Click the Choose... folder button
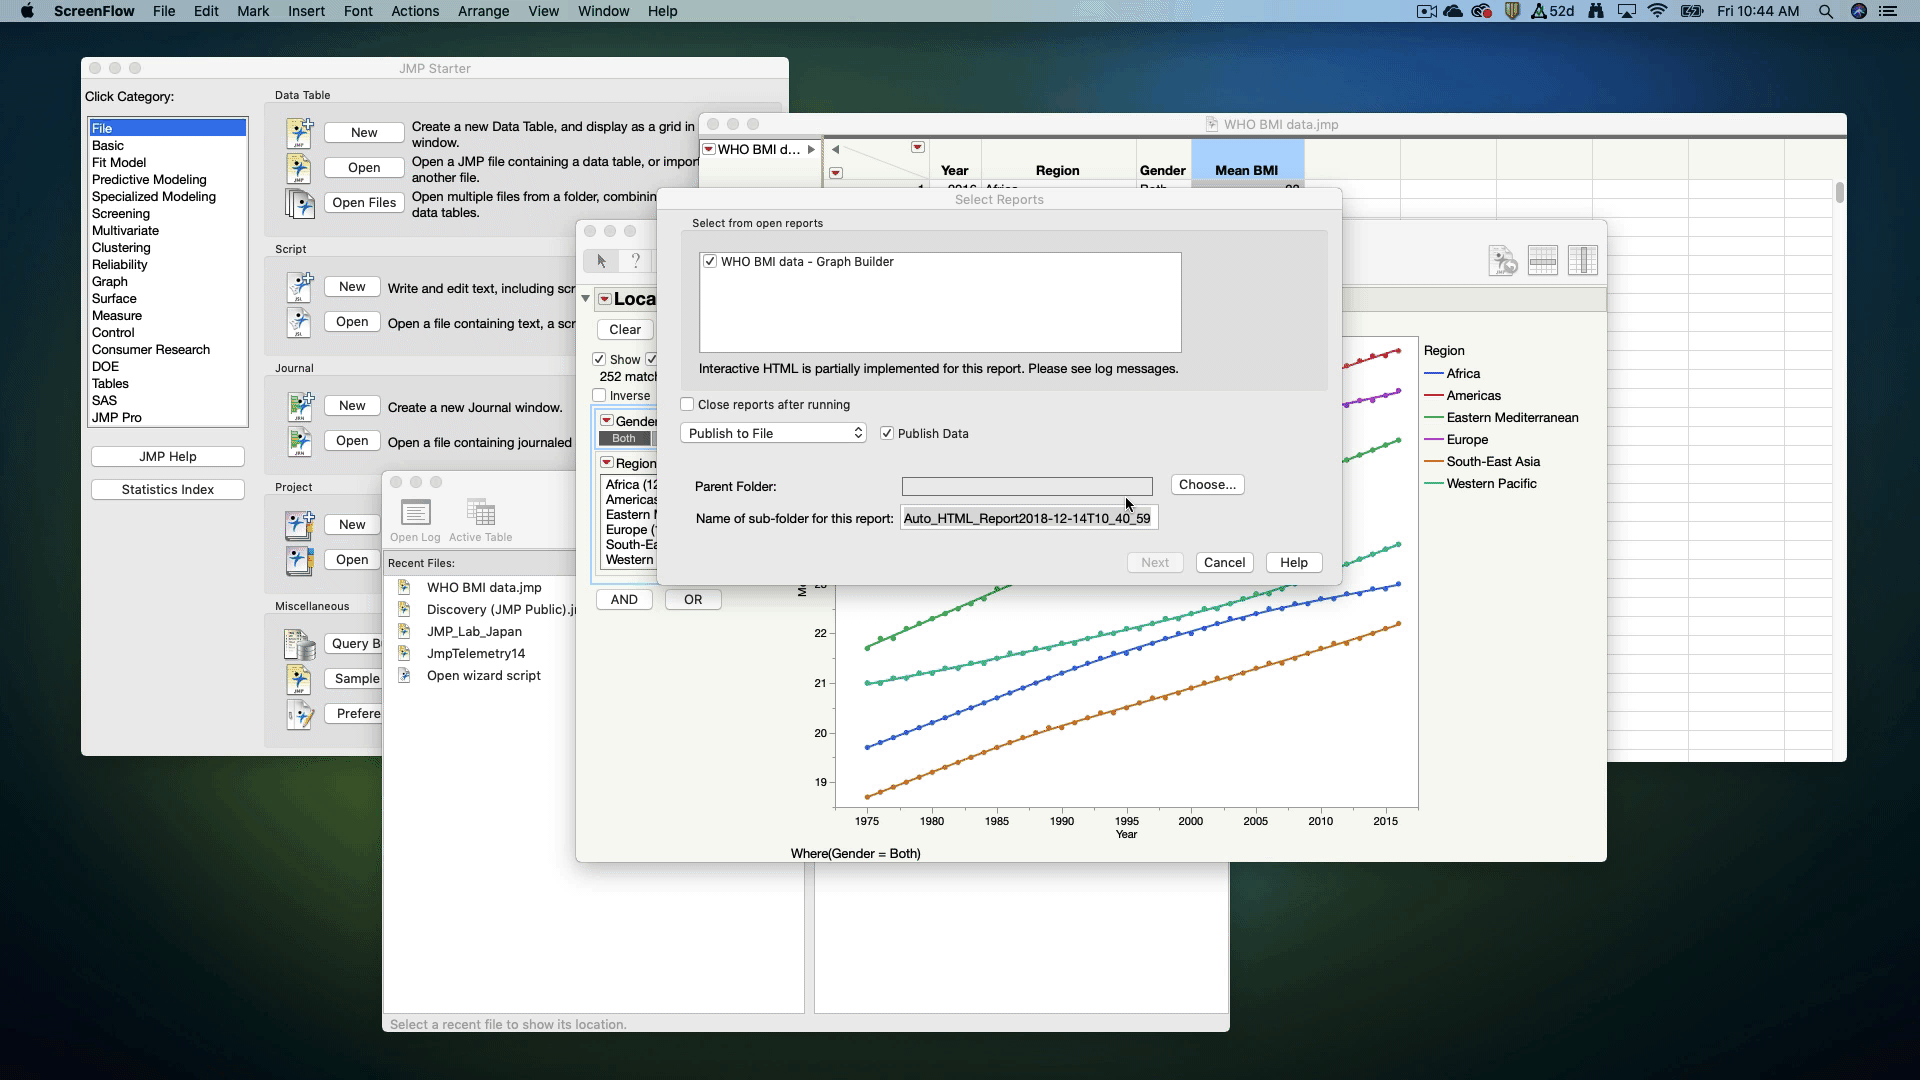Viewport: 1920px width, 1080px height. coord(1207,485)
